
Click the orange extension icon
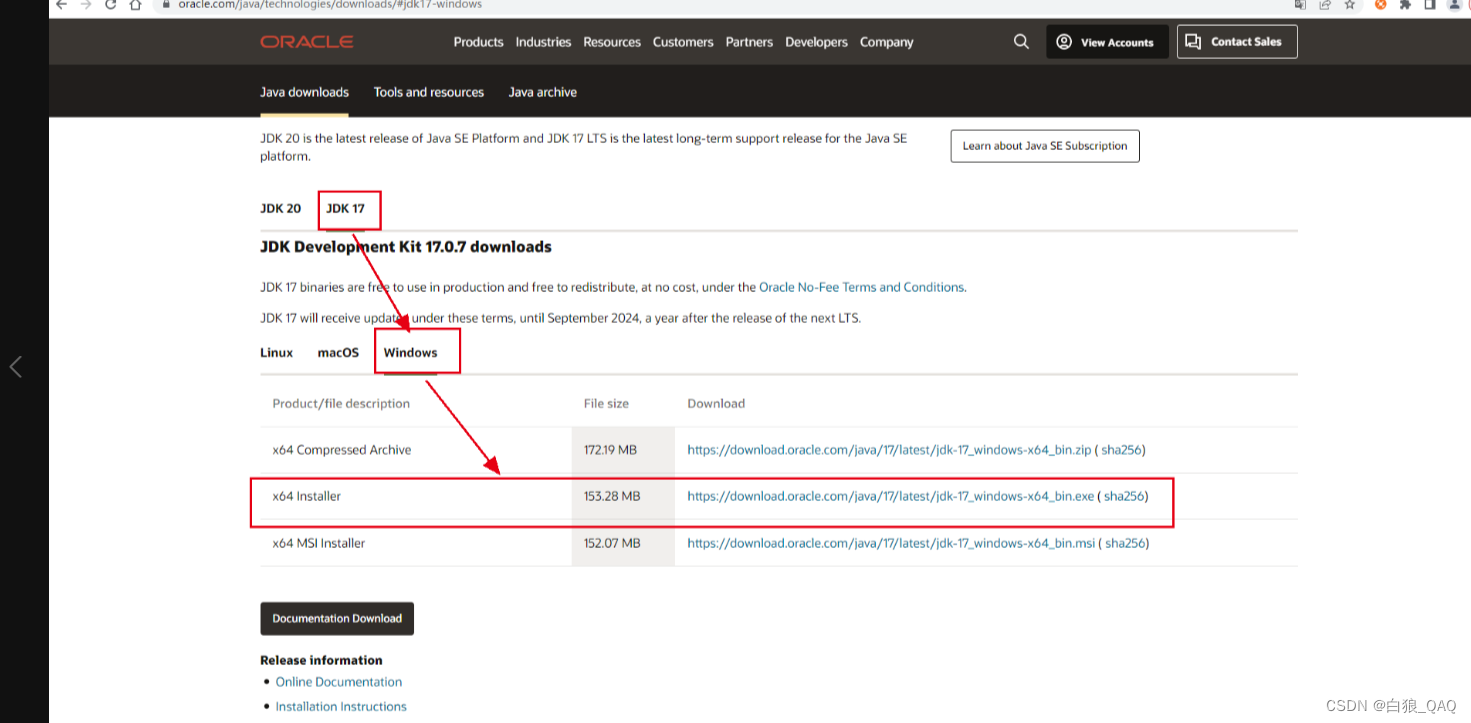1381,4
